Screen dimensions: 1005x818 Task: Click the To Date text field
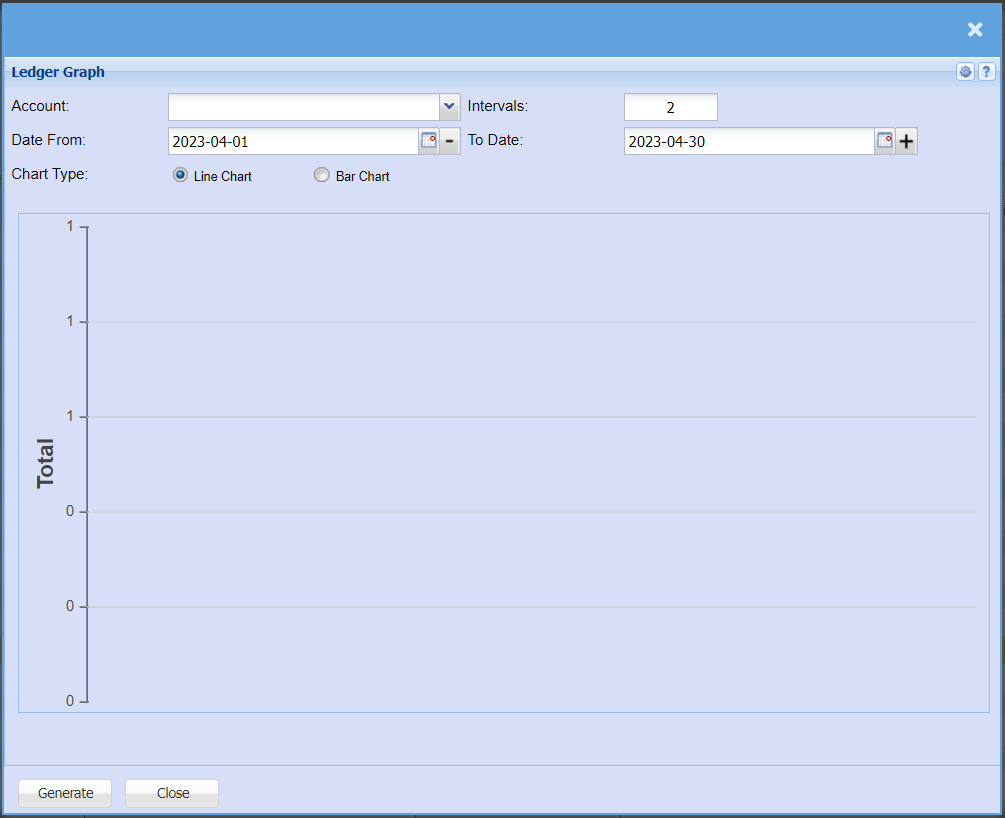pyautogui.click(x=749, y=141)
